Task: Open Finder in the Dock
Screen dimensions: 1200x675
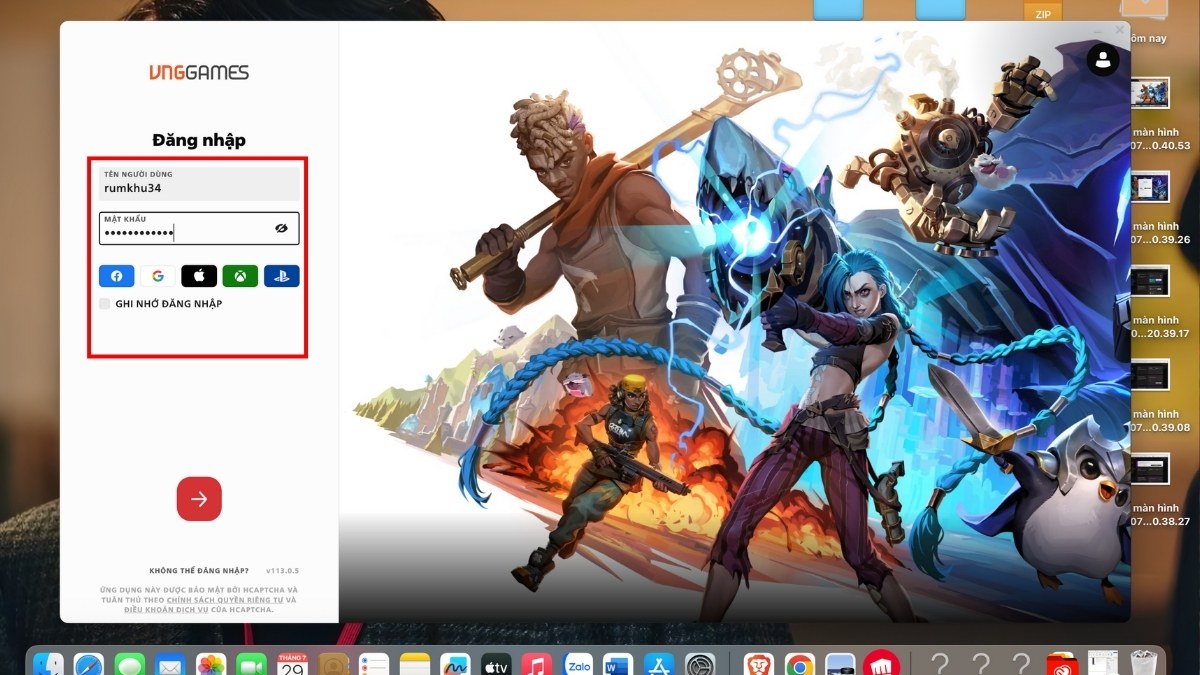Action: (48, 666)
